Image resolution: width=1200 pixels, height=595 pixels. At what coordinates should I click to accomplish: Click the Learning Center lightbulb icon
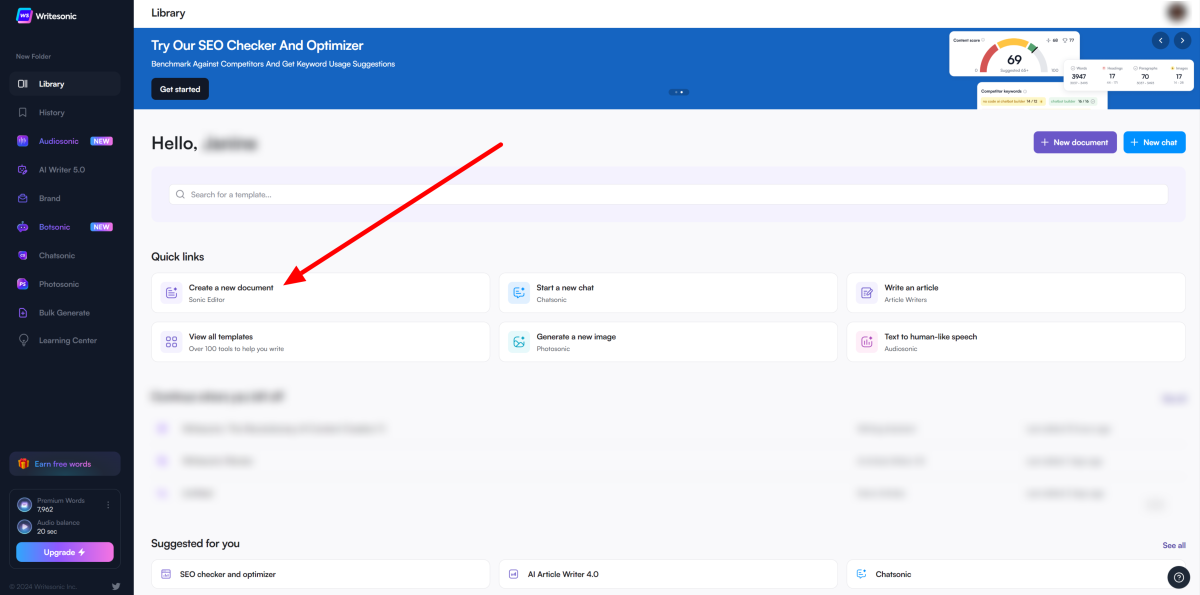(23, 341)
